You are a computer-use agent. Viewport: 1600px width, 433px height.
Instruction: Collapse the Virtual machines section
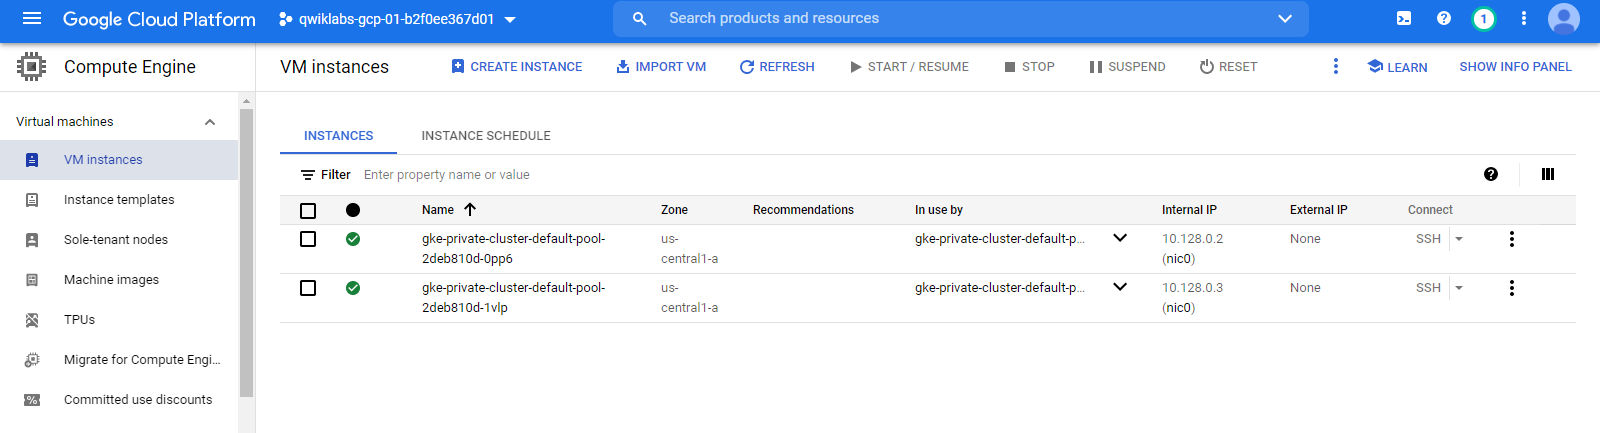[x=210, y=122]
